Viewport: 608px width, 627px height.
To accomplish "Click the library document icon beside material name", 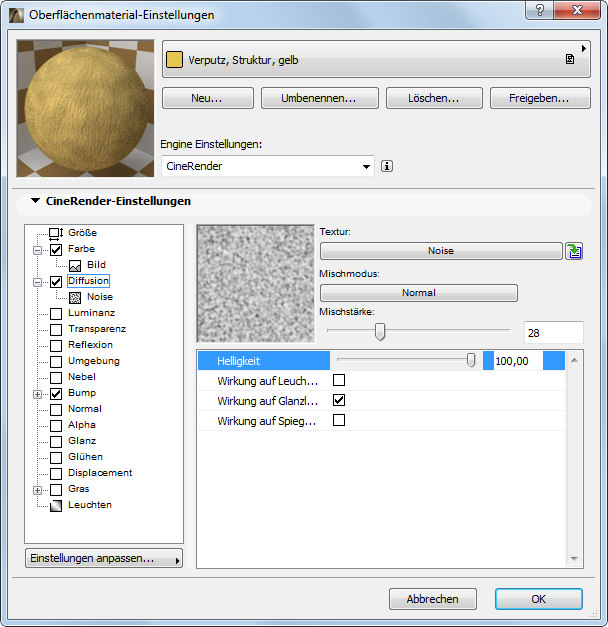I will coord(570,60).
